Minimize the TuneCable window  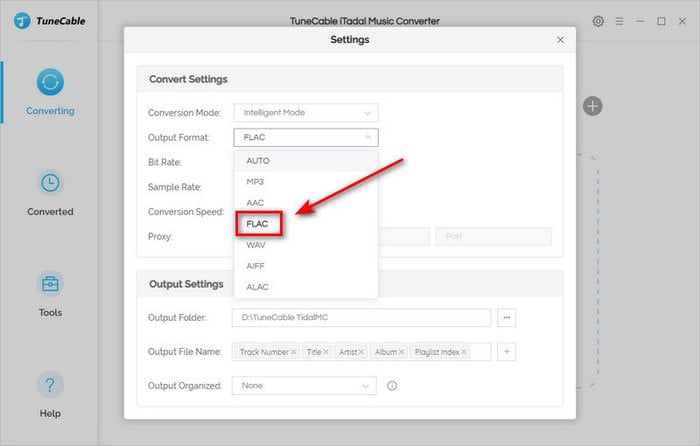[640, 21]
